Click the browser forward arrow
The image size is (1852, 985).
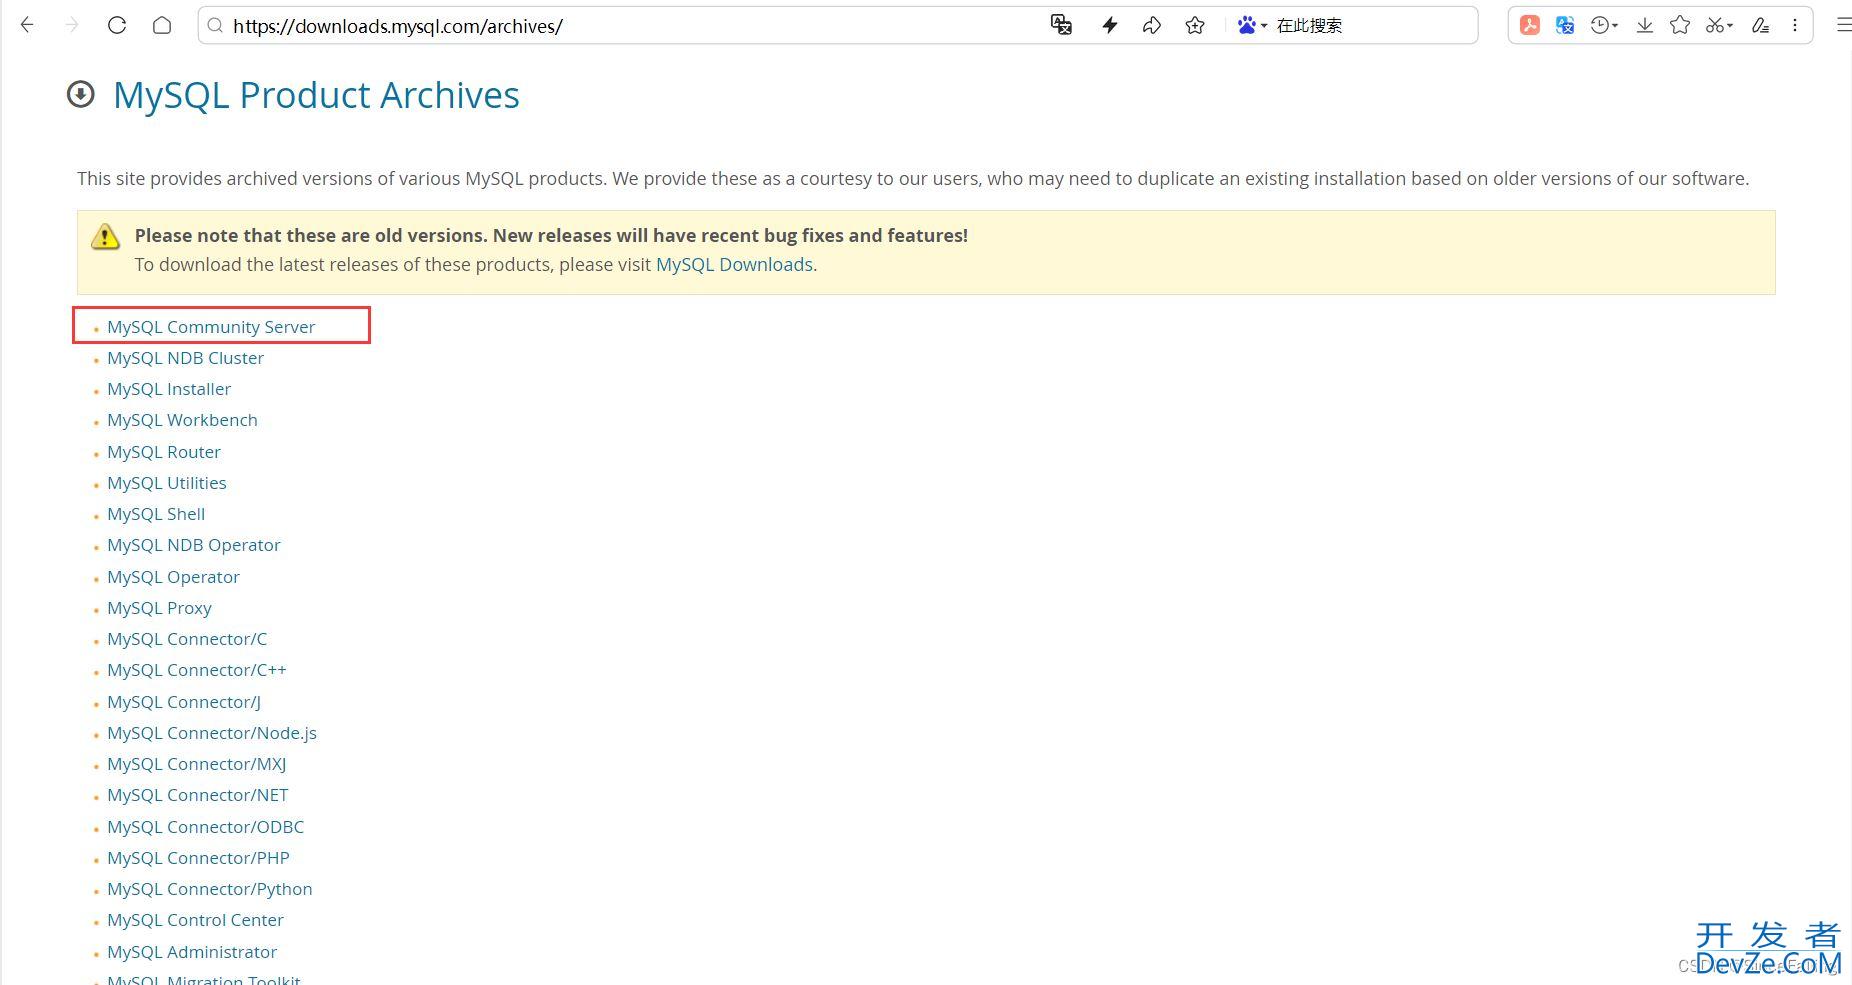[x=71, y=25]
